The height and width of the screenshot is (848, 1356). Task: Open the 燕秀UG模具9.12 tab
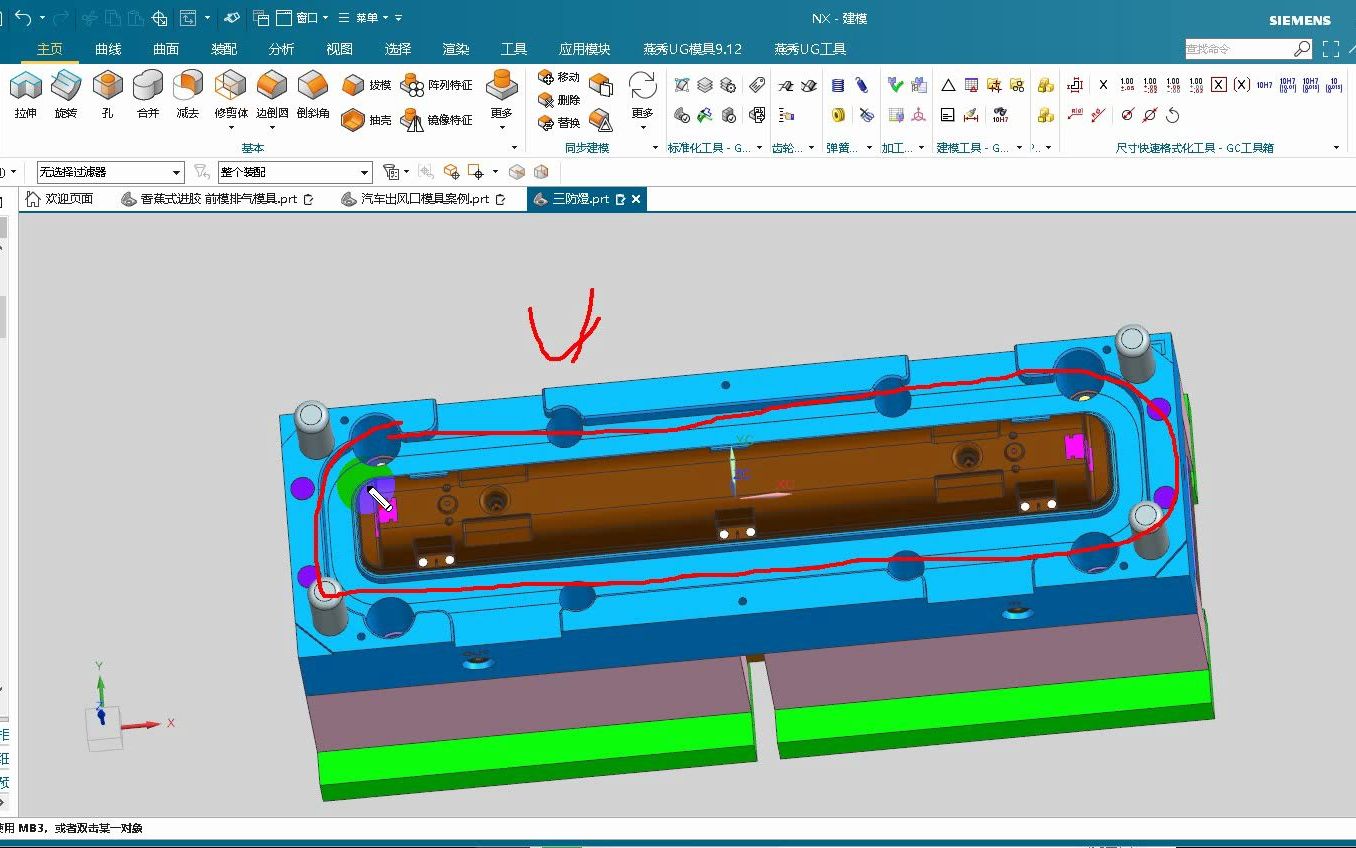tap(693, 49)
